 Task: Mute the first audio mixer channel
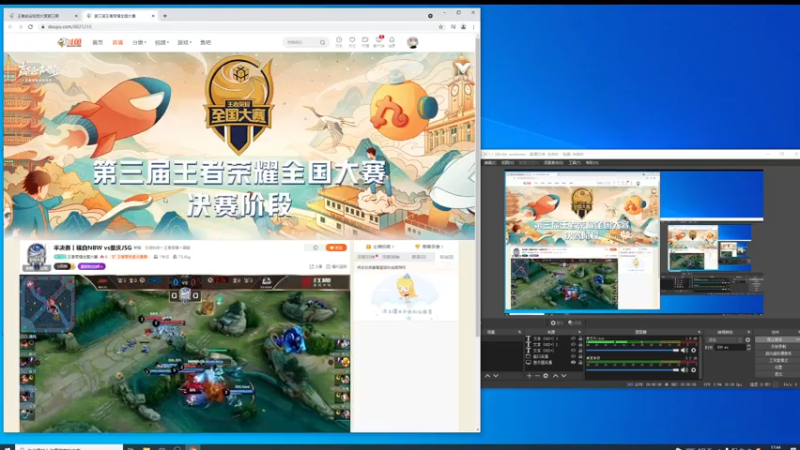click(x=684, y=351)
